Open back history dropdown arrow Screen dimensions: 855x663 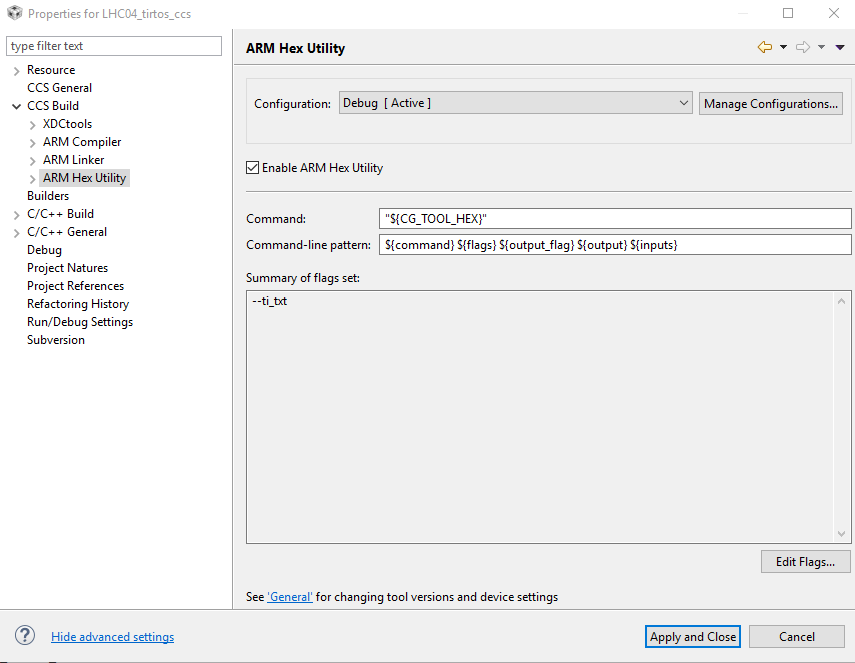tap(783, 47)
